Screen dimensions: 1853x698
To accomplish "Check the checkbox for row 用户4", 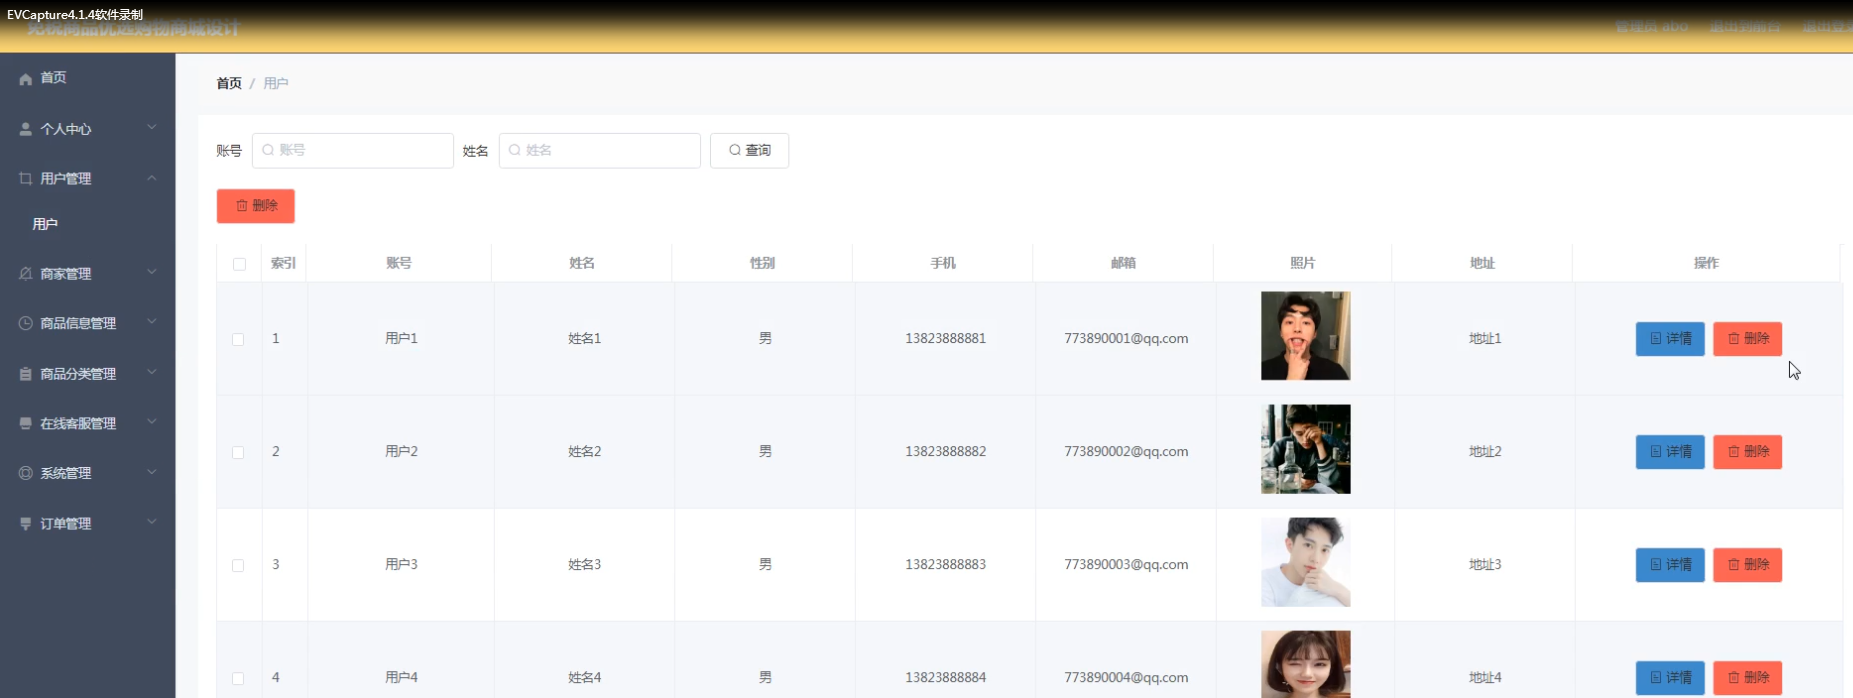I will coord(238,678).
